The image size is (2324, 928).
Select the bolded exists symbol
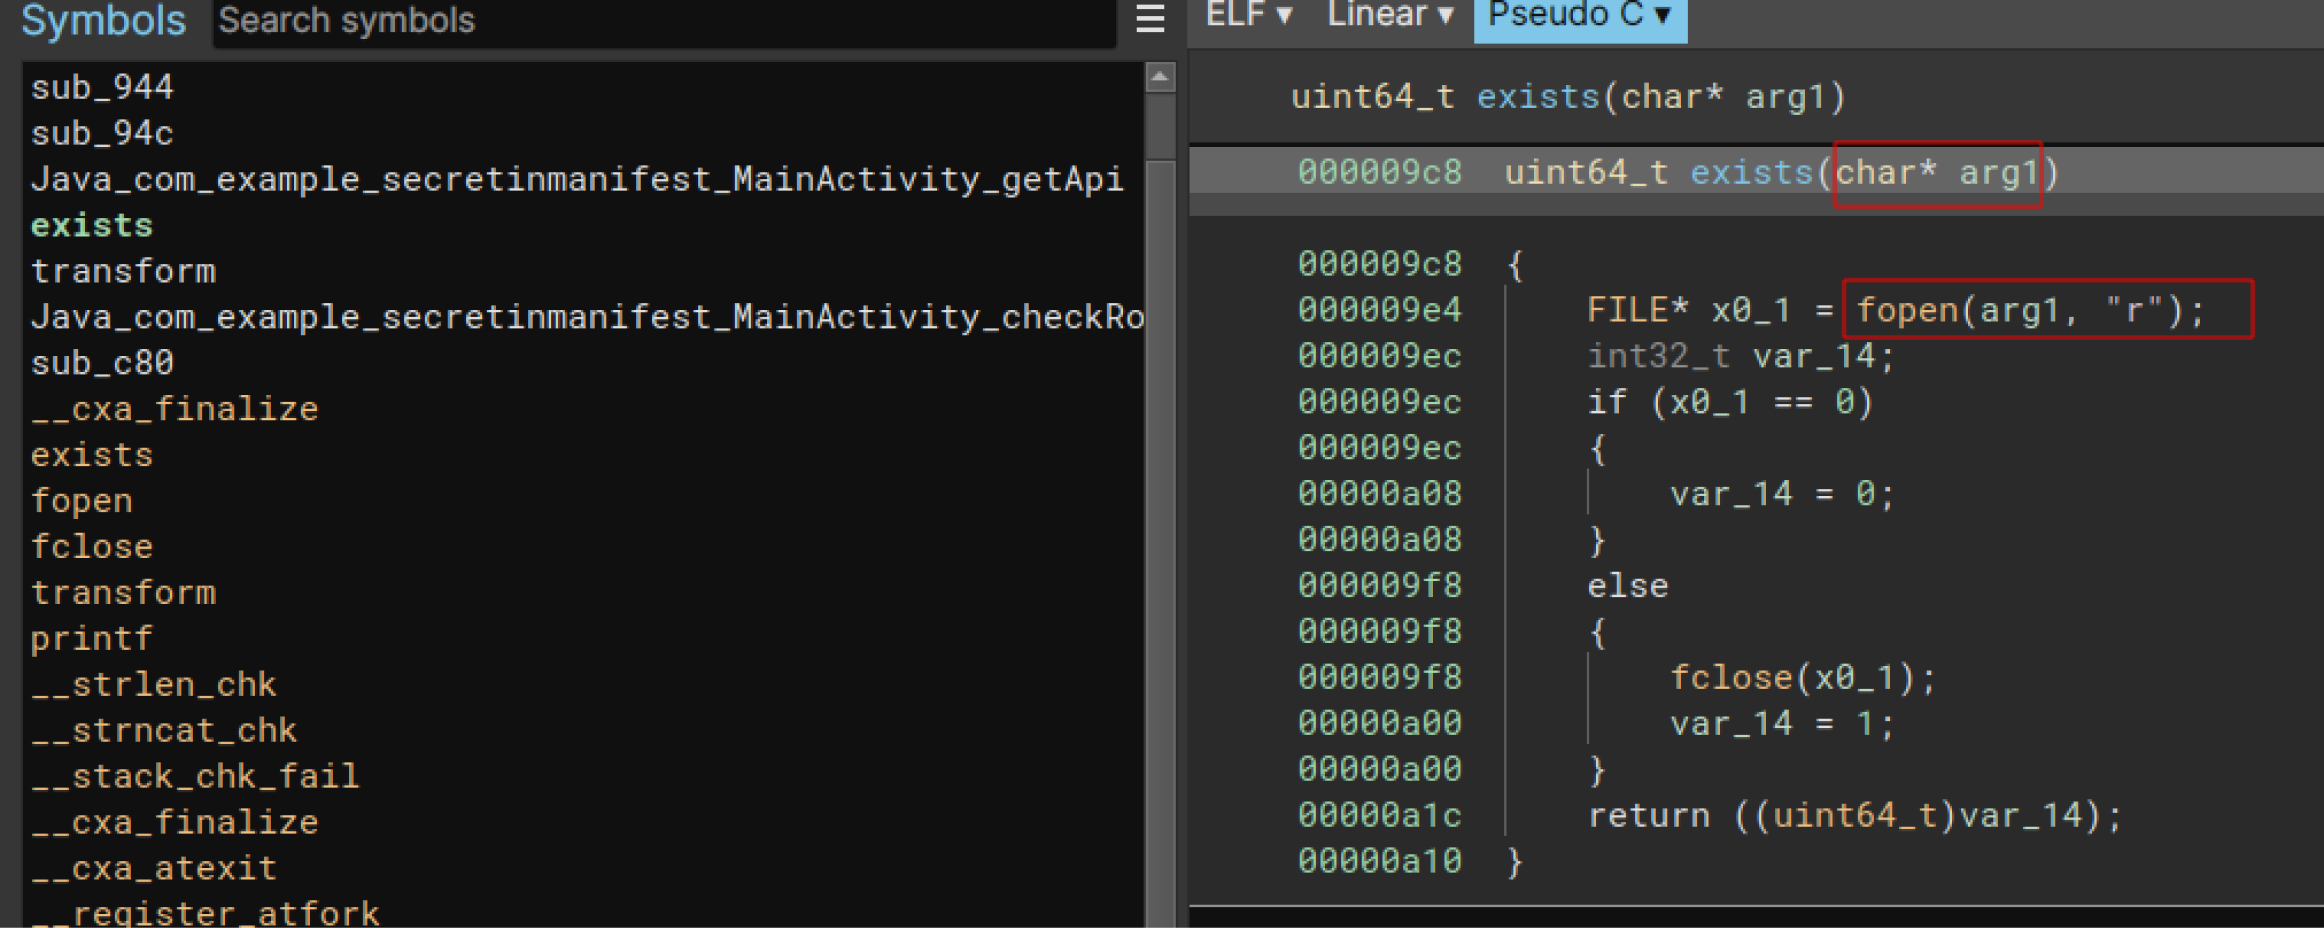click(91, 224)
